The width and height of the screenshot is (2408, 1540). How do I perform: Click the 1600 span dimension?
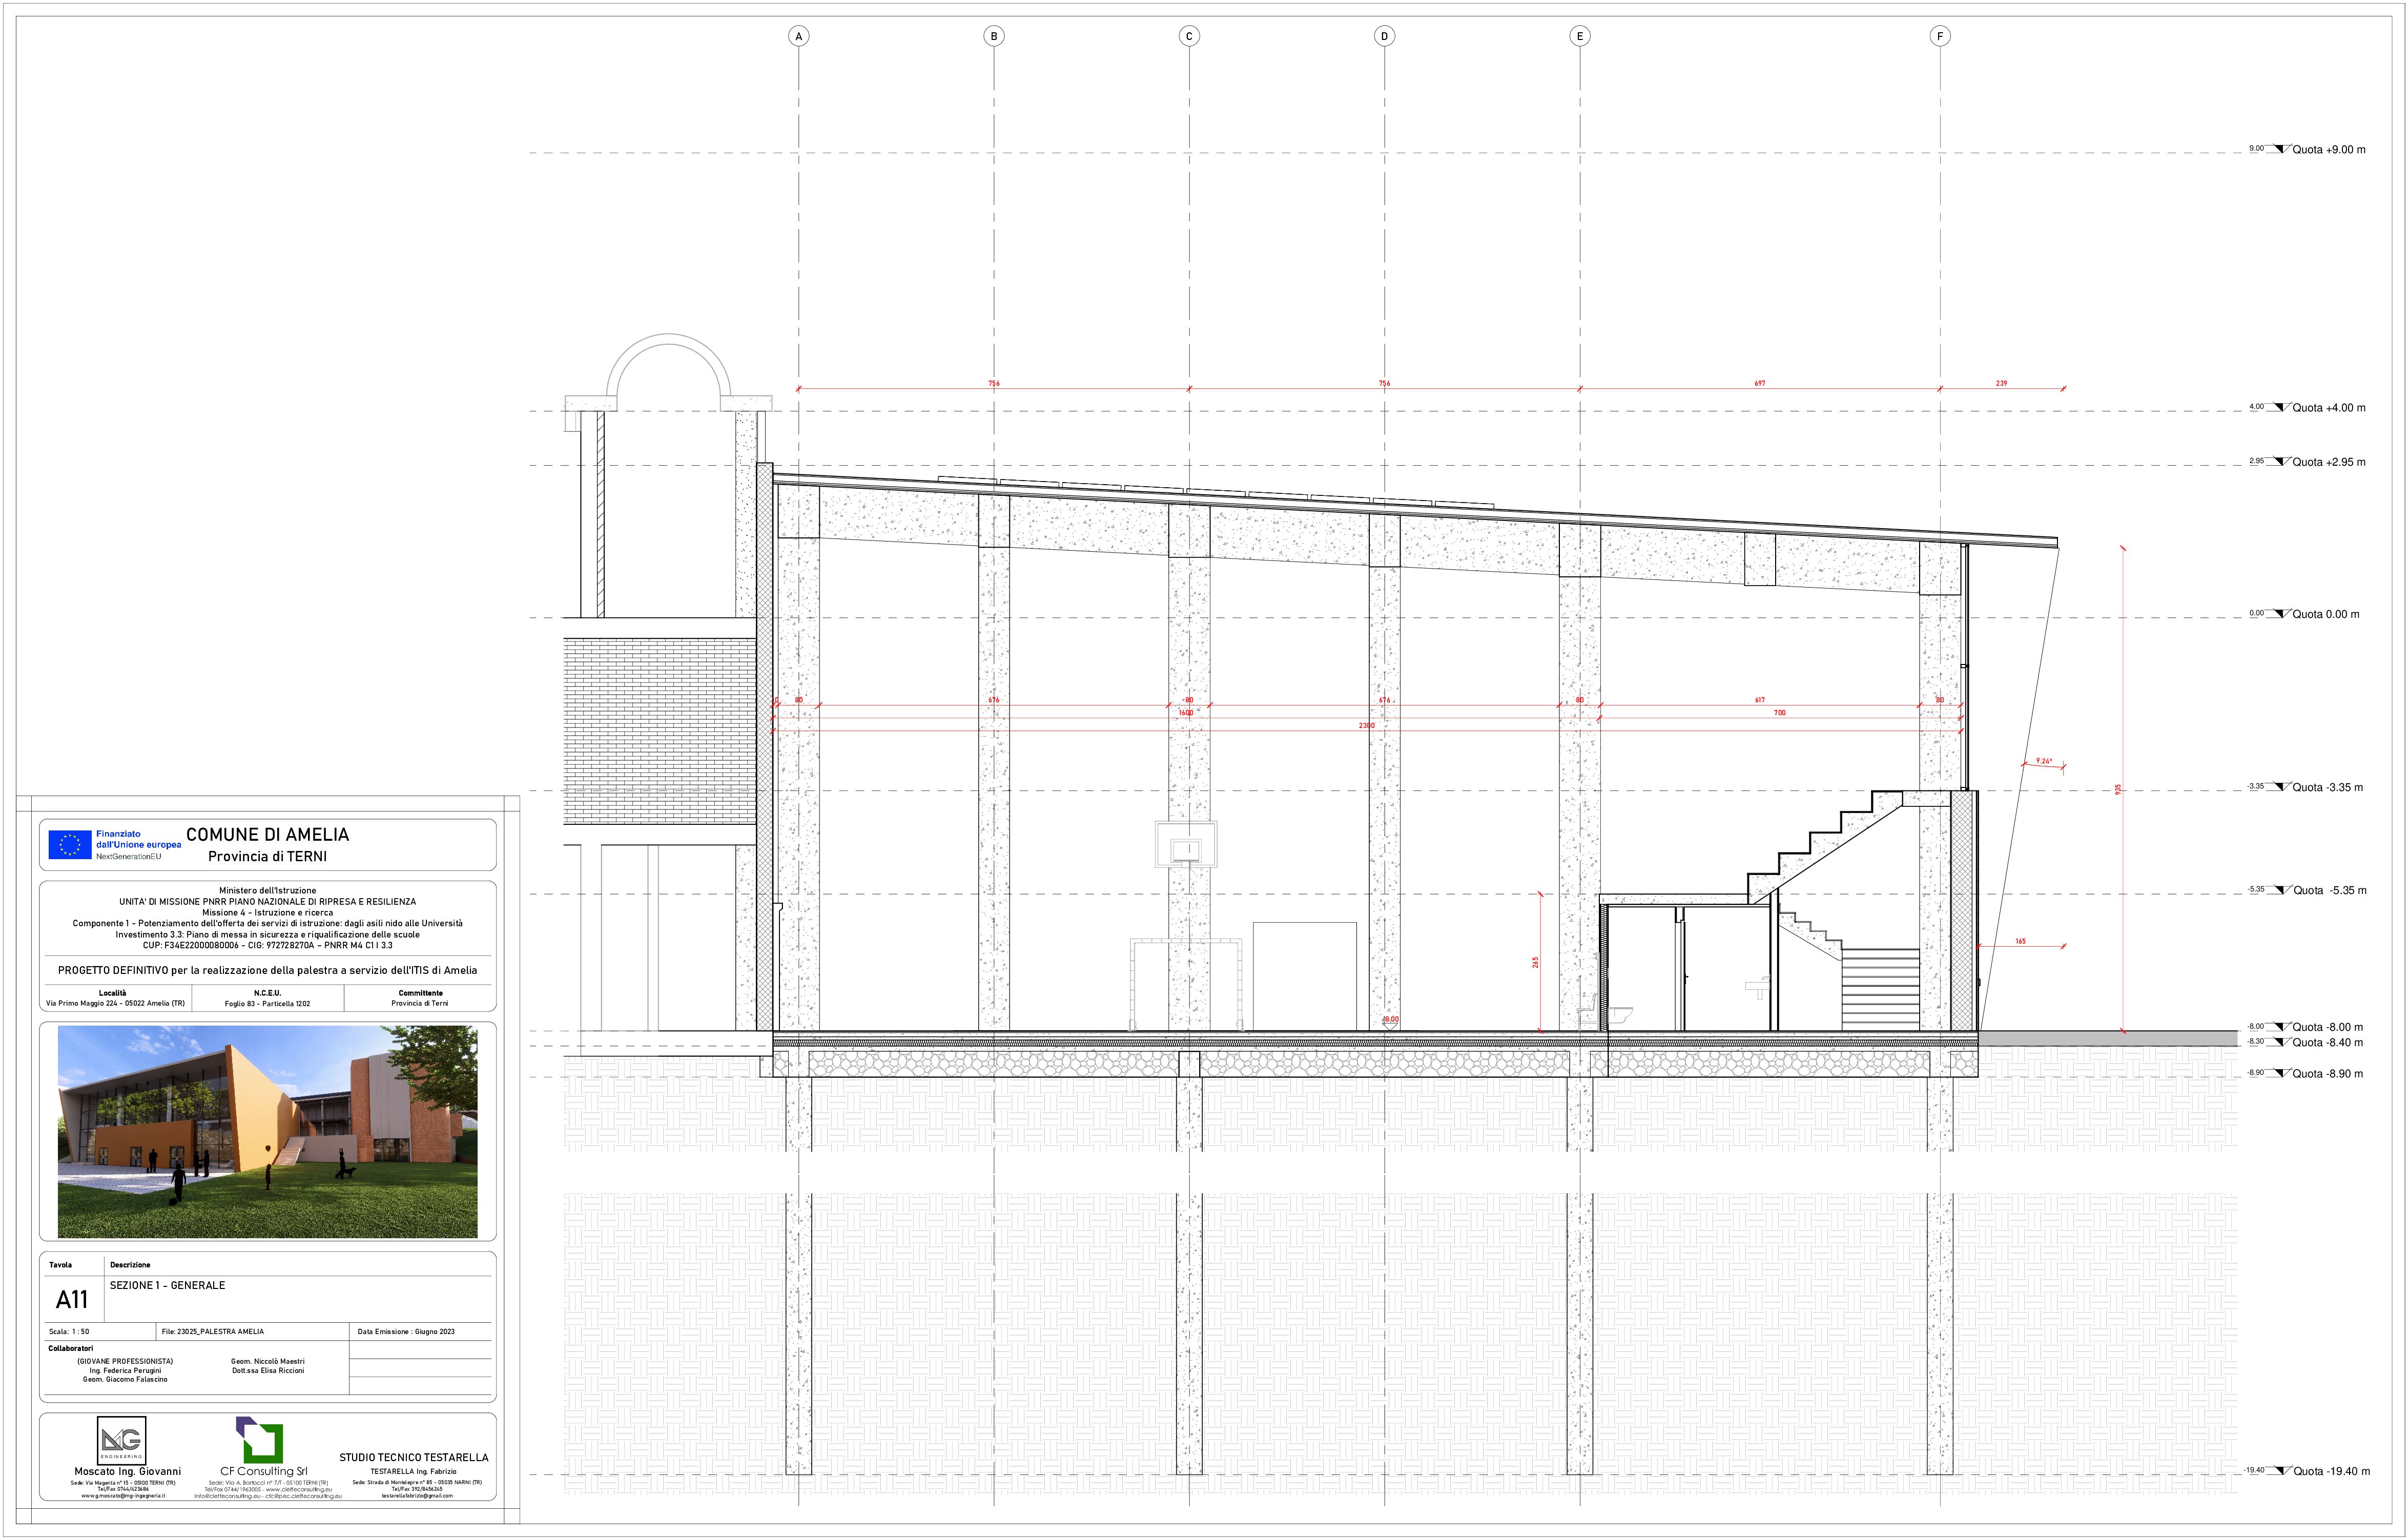tap(1185, 713)
